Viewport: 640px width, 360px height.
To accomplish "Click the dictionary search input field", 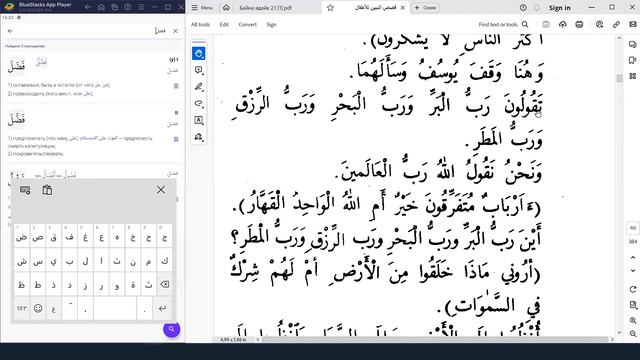I will point(93,31).
